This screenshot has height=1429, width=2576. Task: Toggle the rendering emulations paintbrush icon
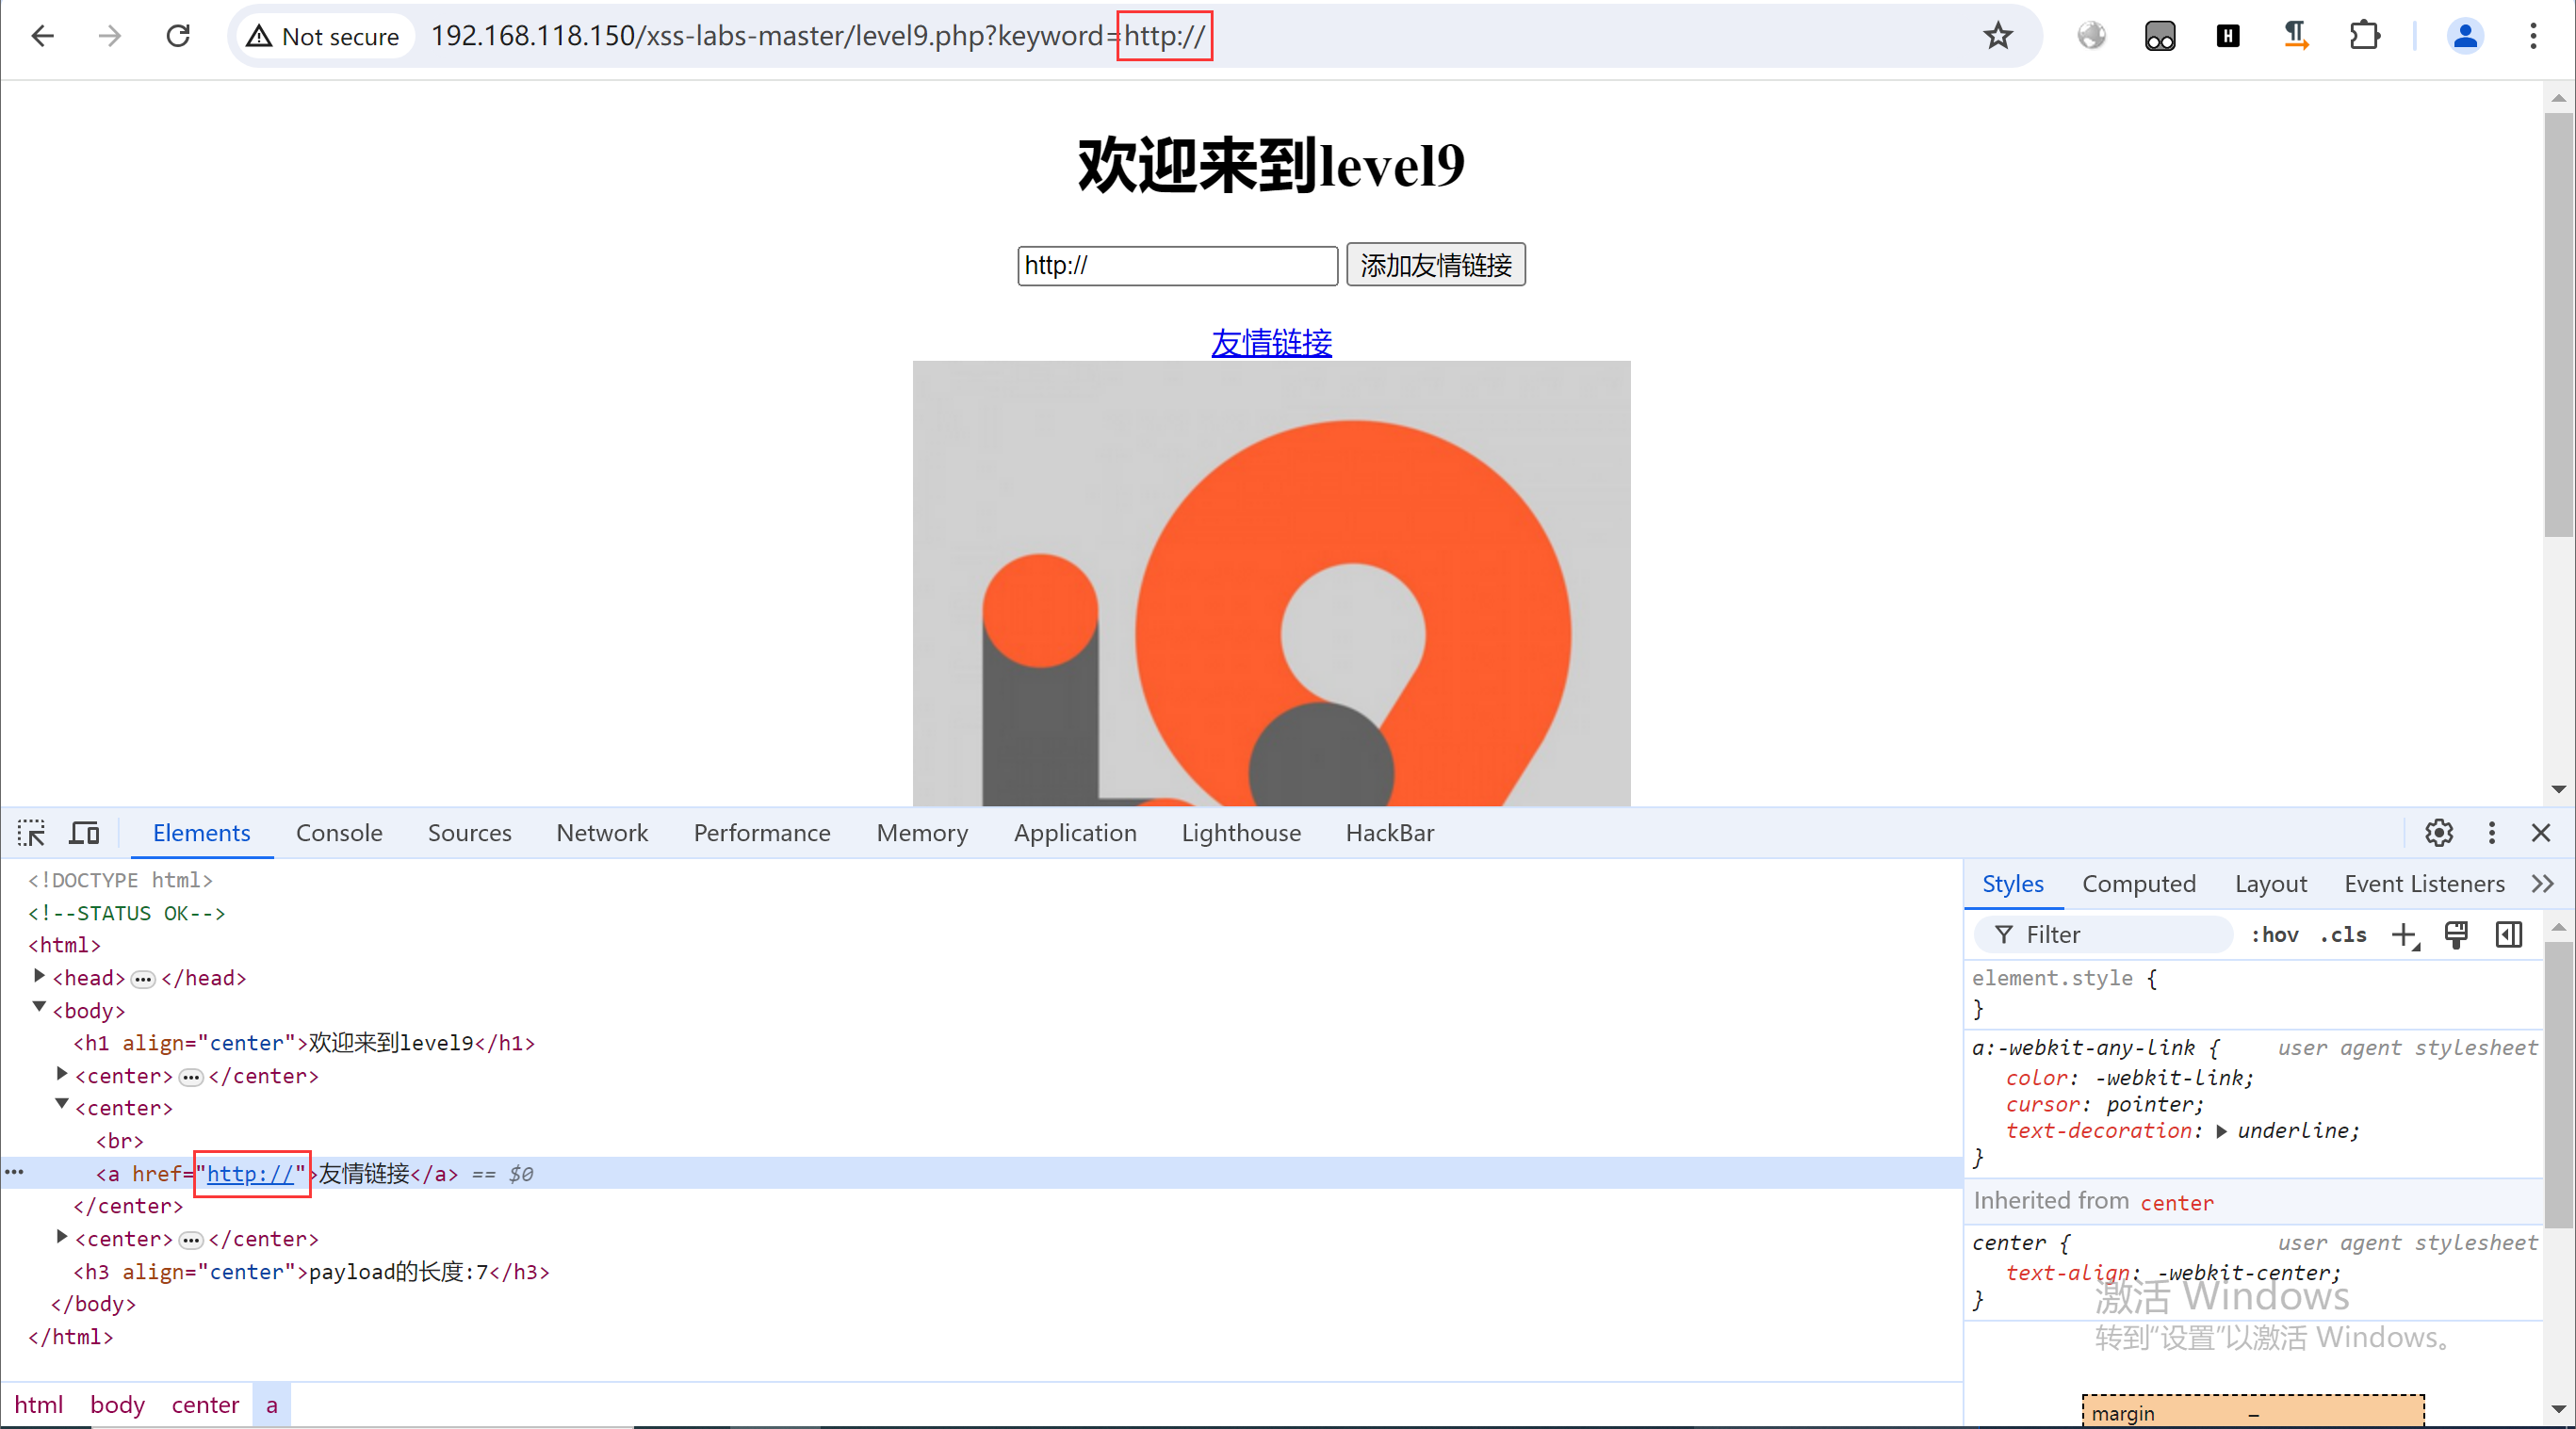pyautogui.click(x=2456, y=935)
